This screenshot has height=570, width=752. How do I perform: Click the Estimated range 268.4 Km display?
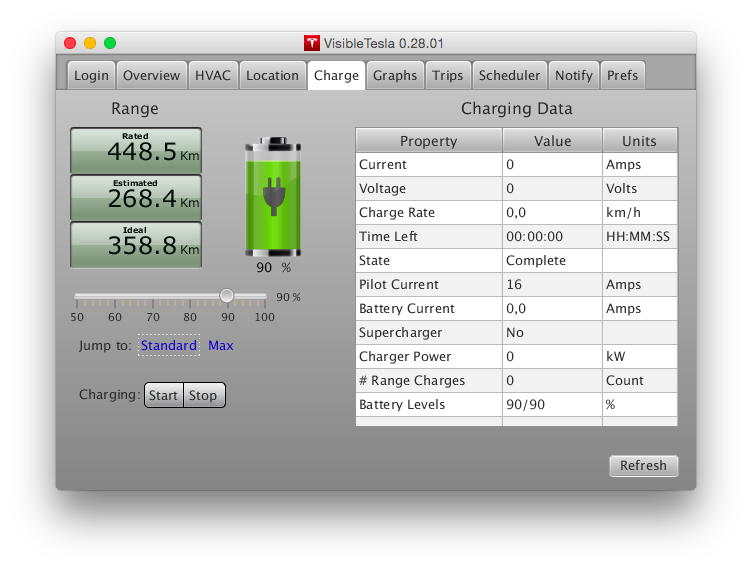pos(136,197)
